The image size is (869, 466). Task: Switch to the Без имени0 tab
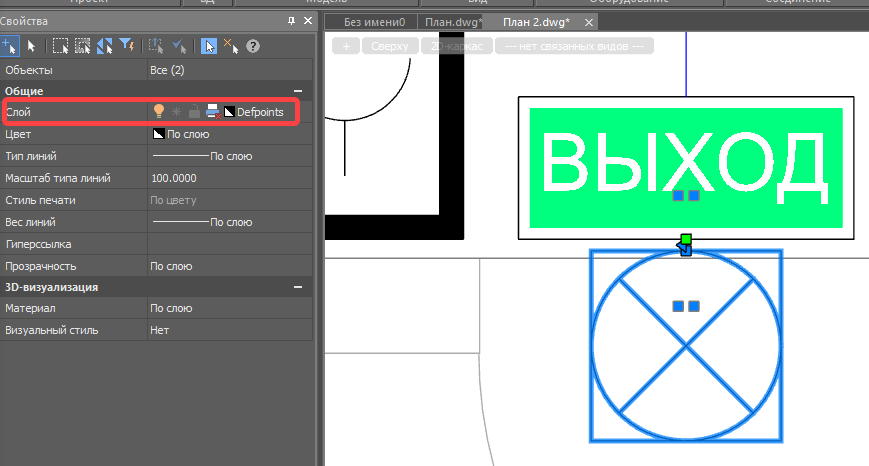pyautogui.click(x=374, y=21)
